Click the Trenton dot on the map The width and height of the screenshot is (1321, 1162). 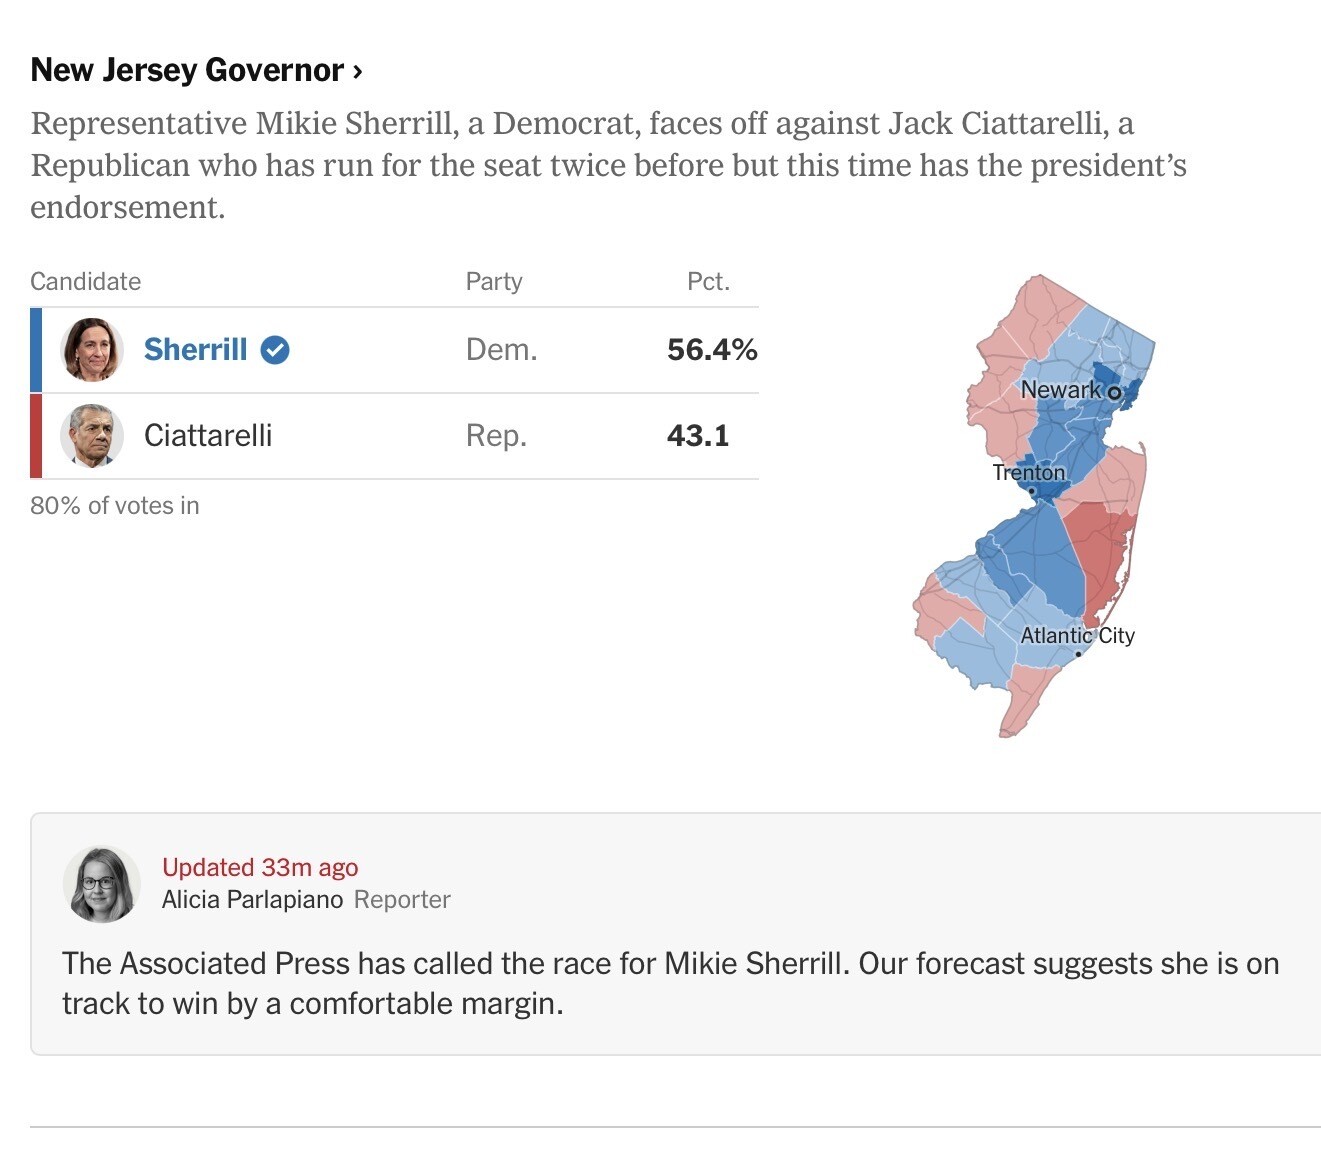1032,491
